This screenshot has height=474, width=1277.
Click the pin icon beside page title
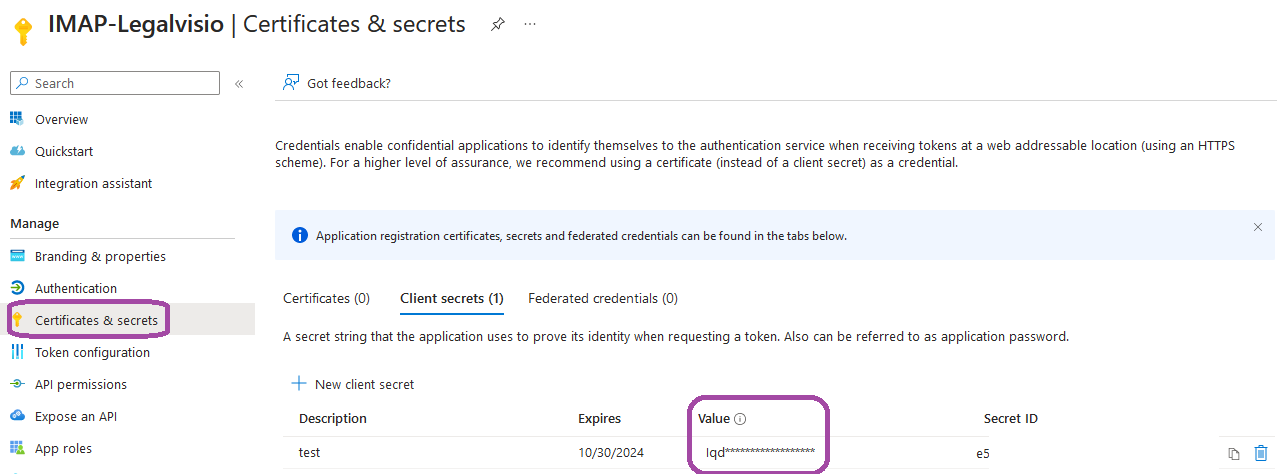497,25
